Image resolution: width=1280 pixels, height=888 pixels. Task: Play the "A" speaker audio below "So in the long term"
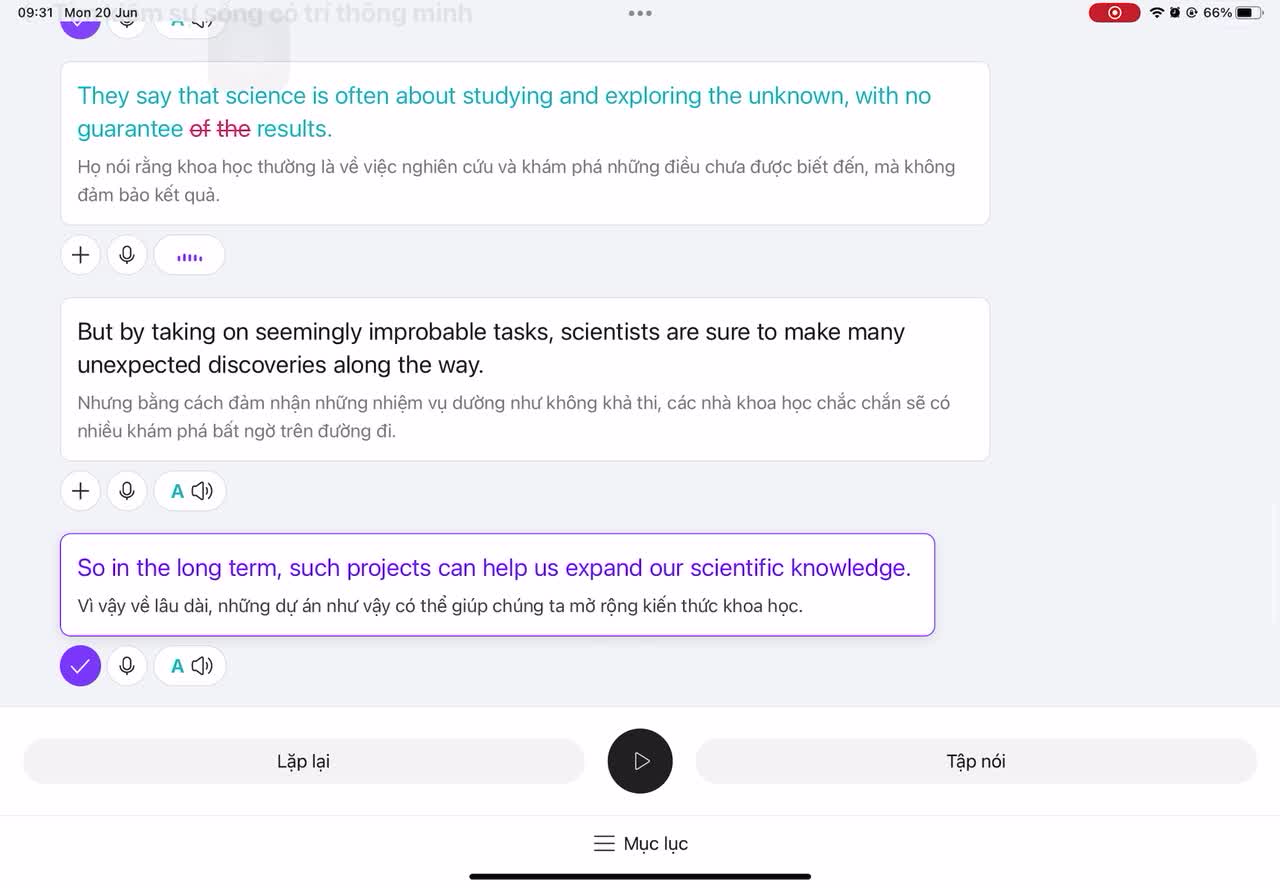pos(190,666)
